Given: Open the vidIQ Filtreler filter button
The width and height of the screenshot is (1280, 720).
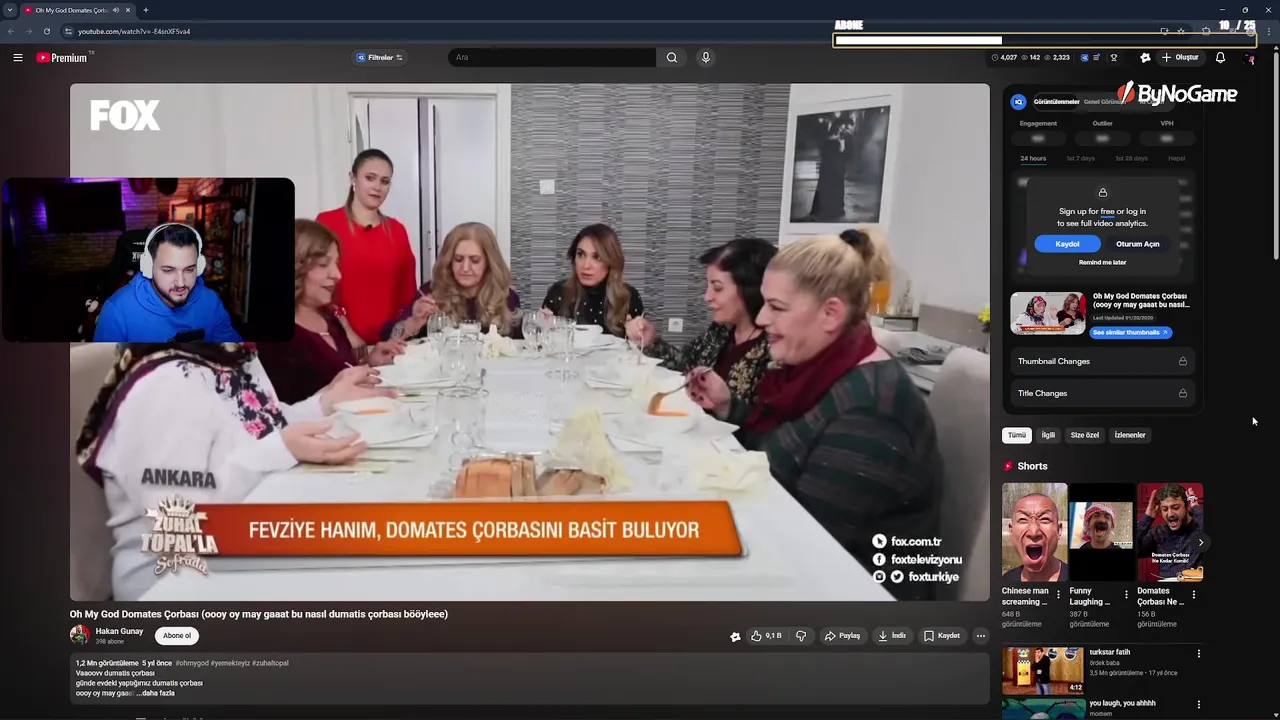Looking at the screenshot, I should 380,58.
